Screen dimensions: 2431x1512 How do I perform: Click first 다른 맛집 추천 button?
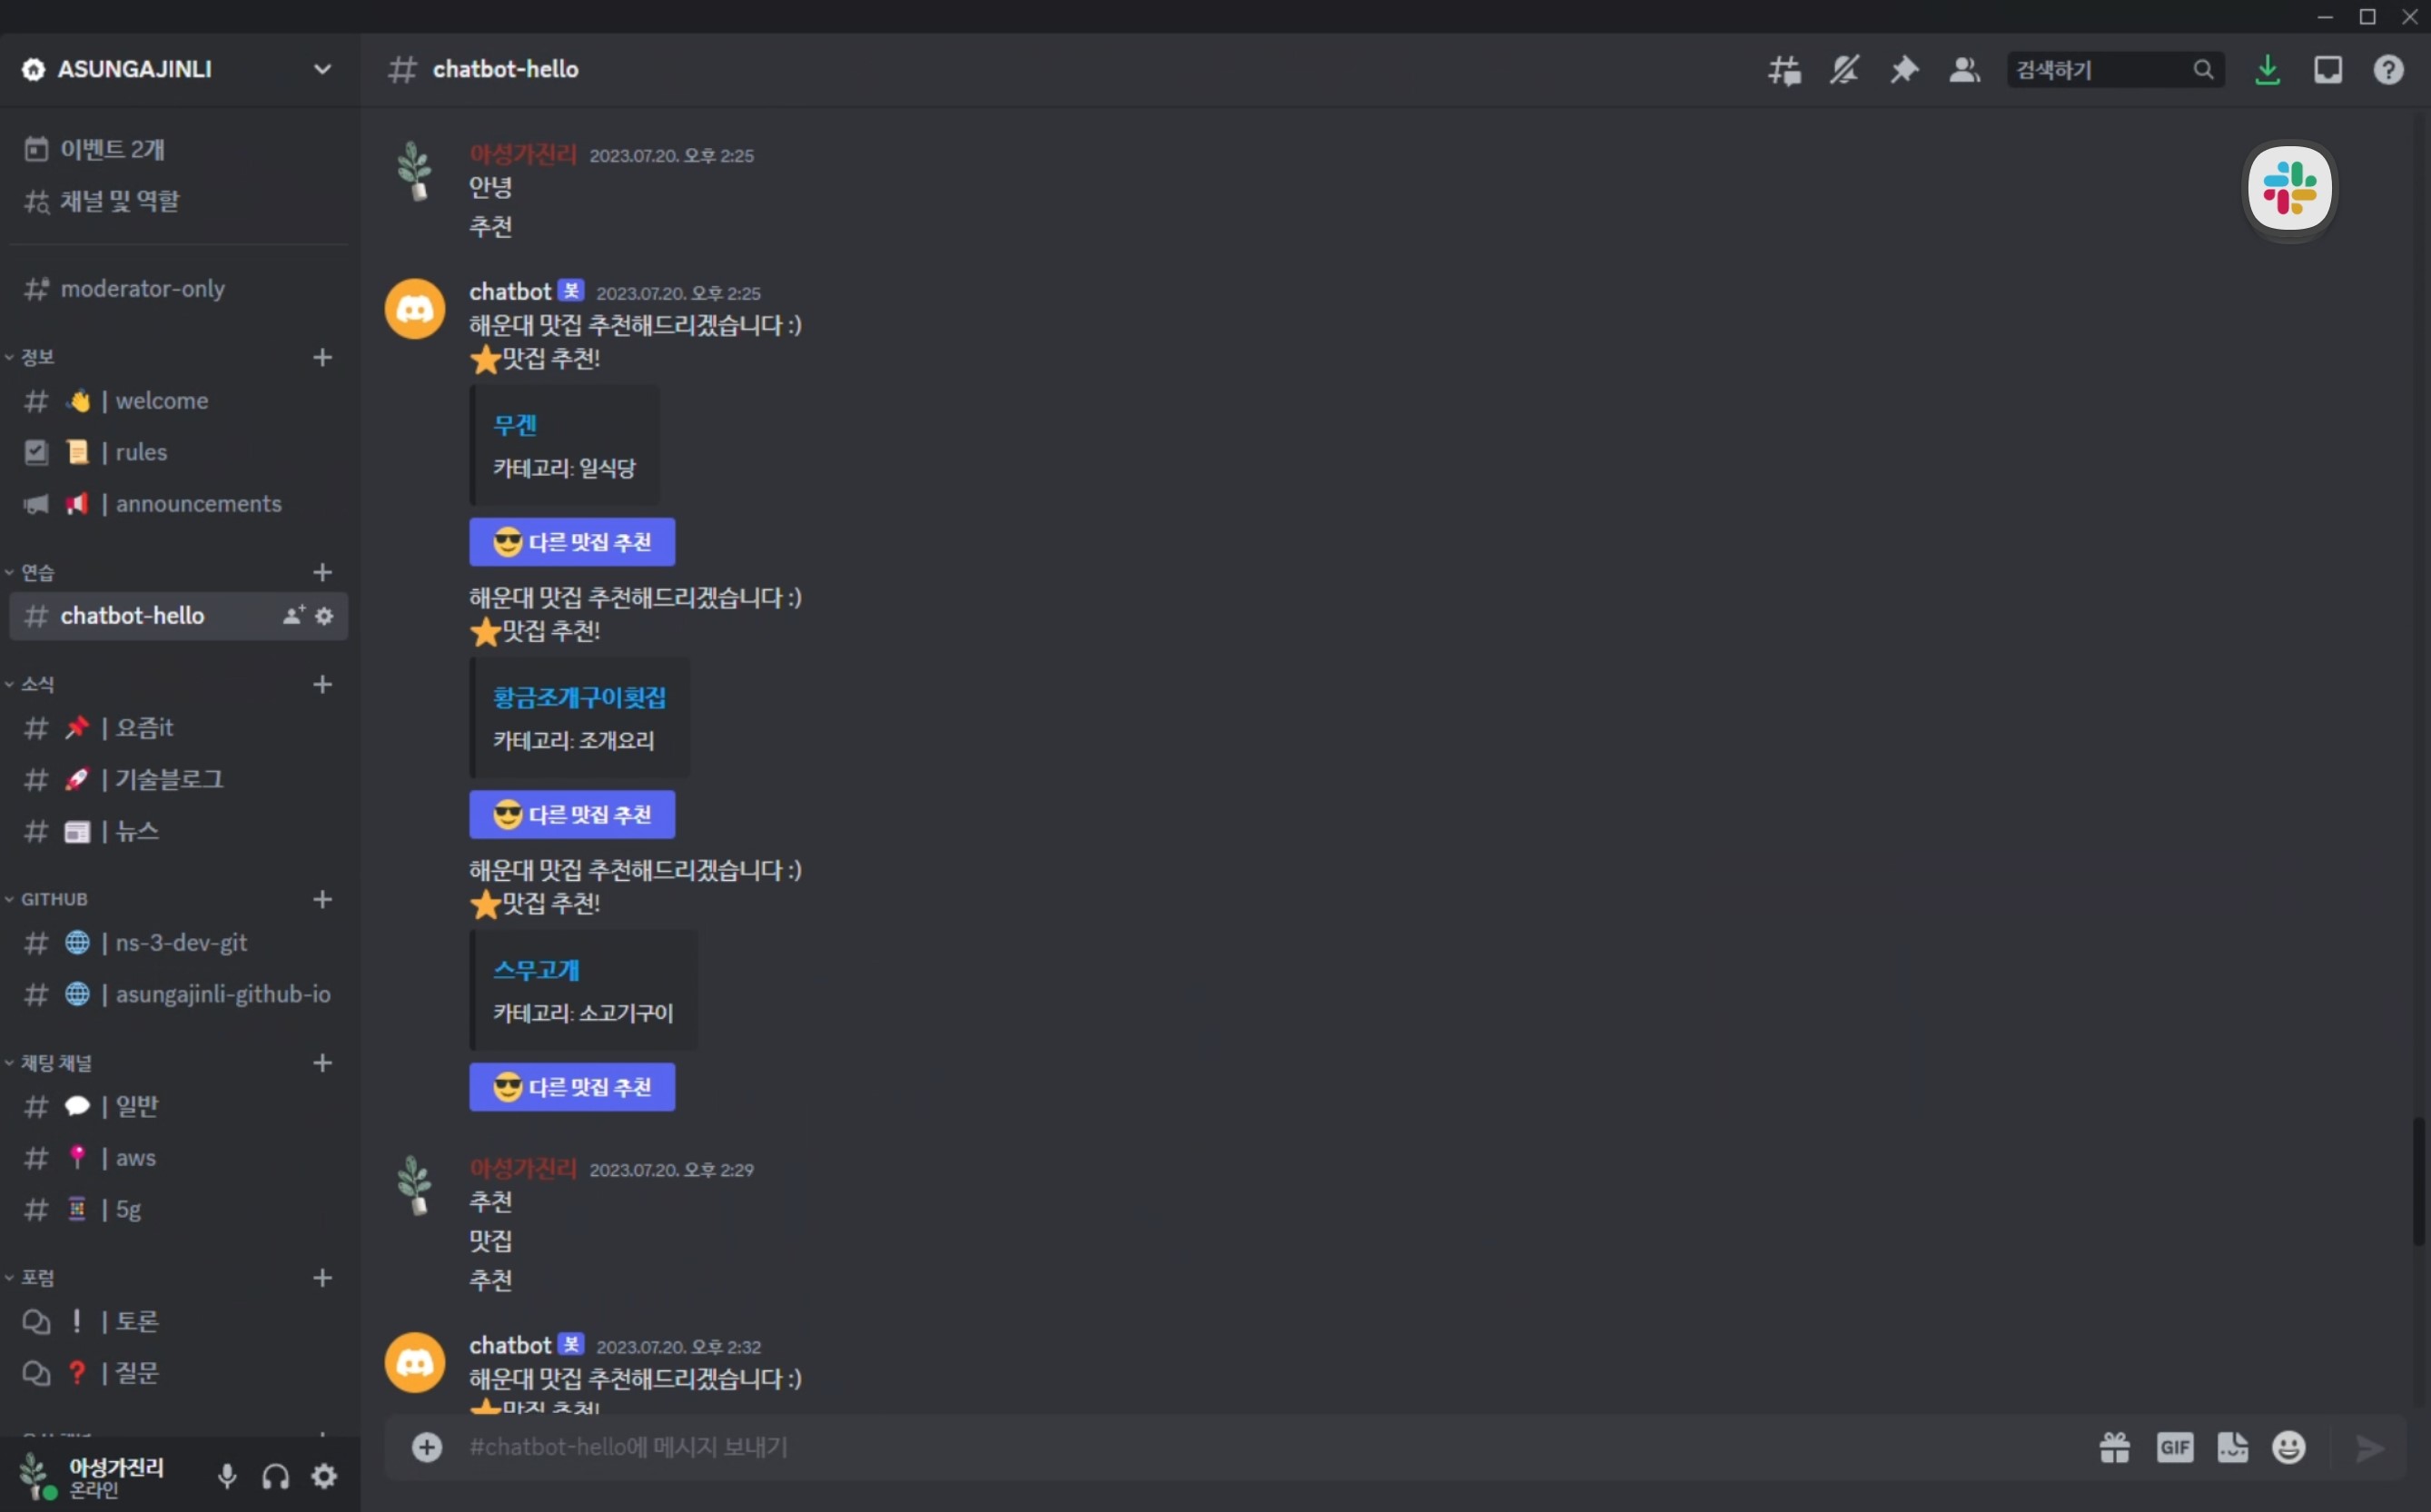572,542
